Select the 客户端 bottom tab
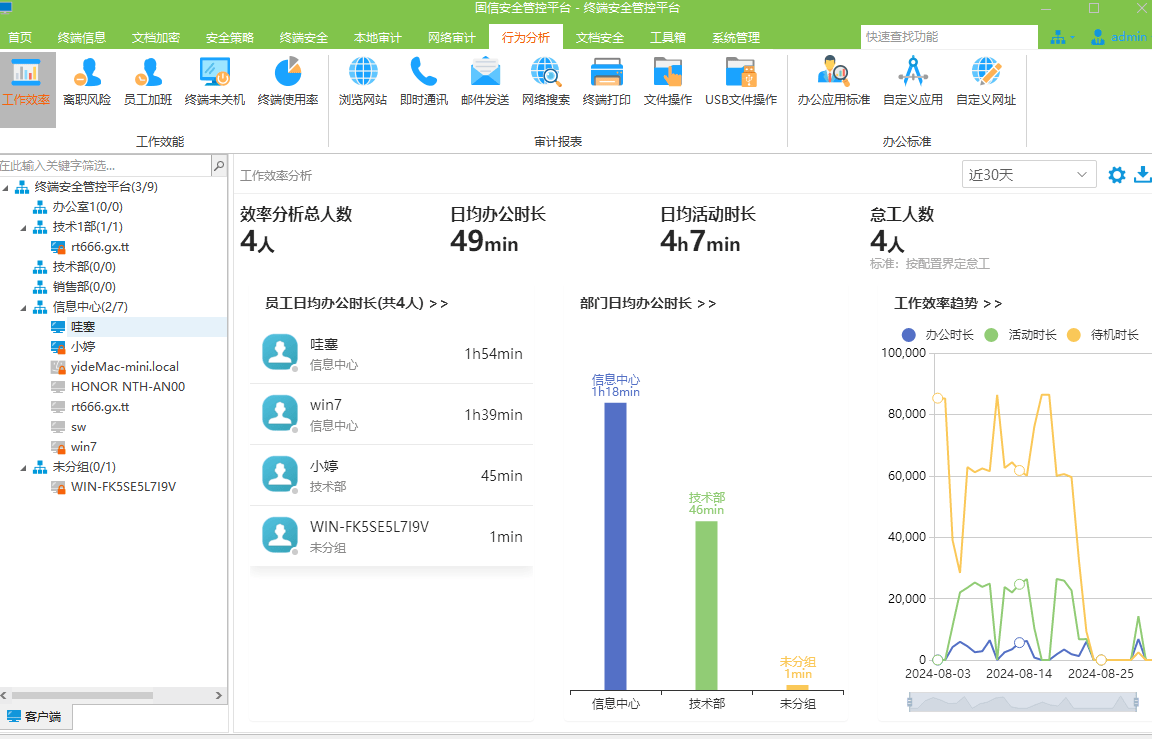The width and height of the screenshot is (1152, 739). 36,716
